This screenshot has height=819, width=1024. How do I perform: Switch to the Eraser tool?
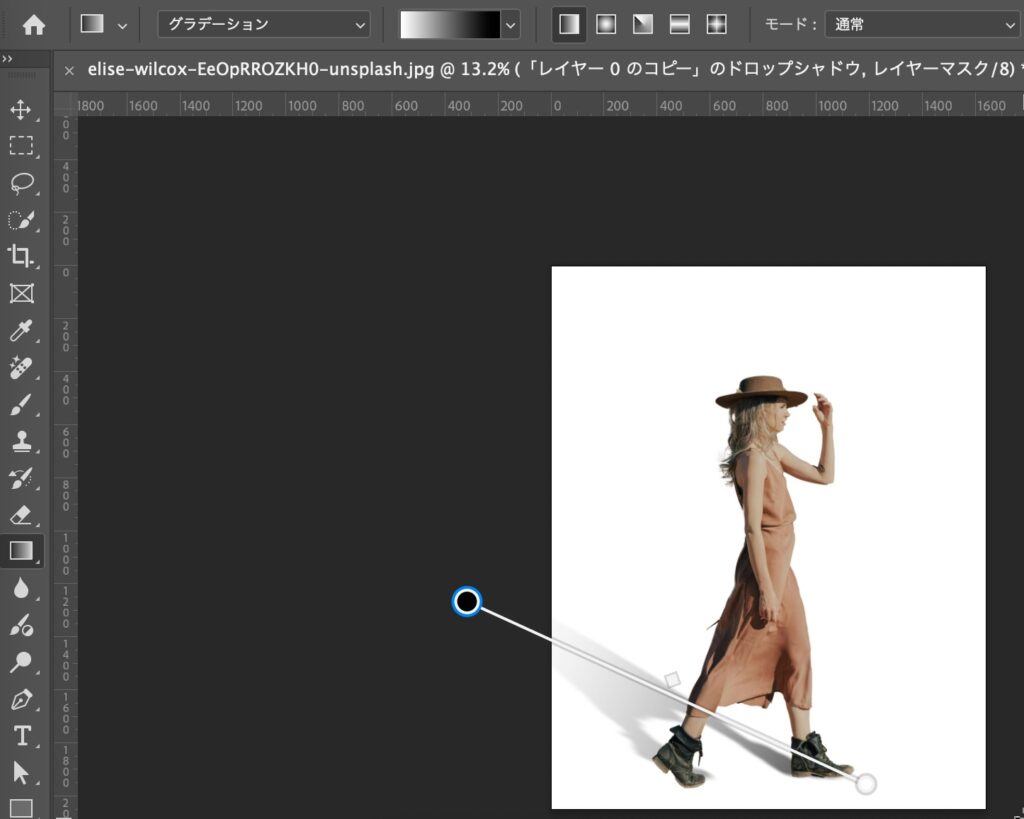pyautogui.click(x=21, y=514)
